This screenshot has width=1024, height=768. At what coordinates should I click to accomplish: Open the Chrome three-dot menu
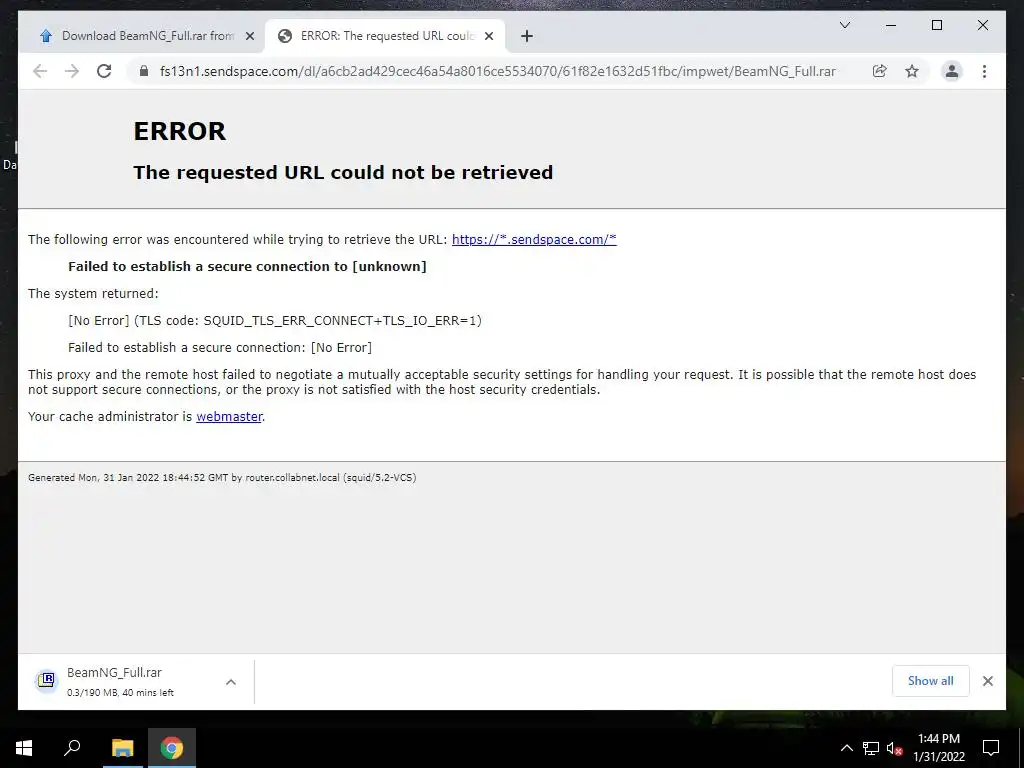click(x=984, y=71)
